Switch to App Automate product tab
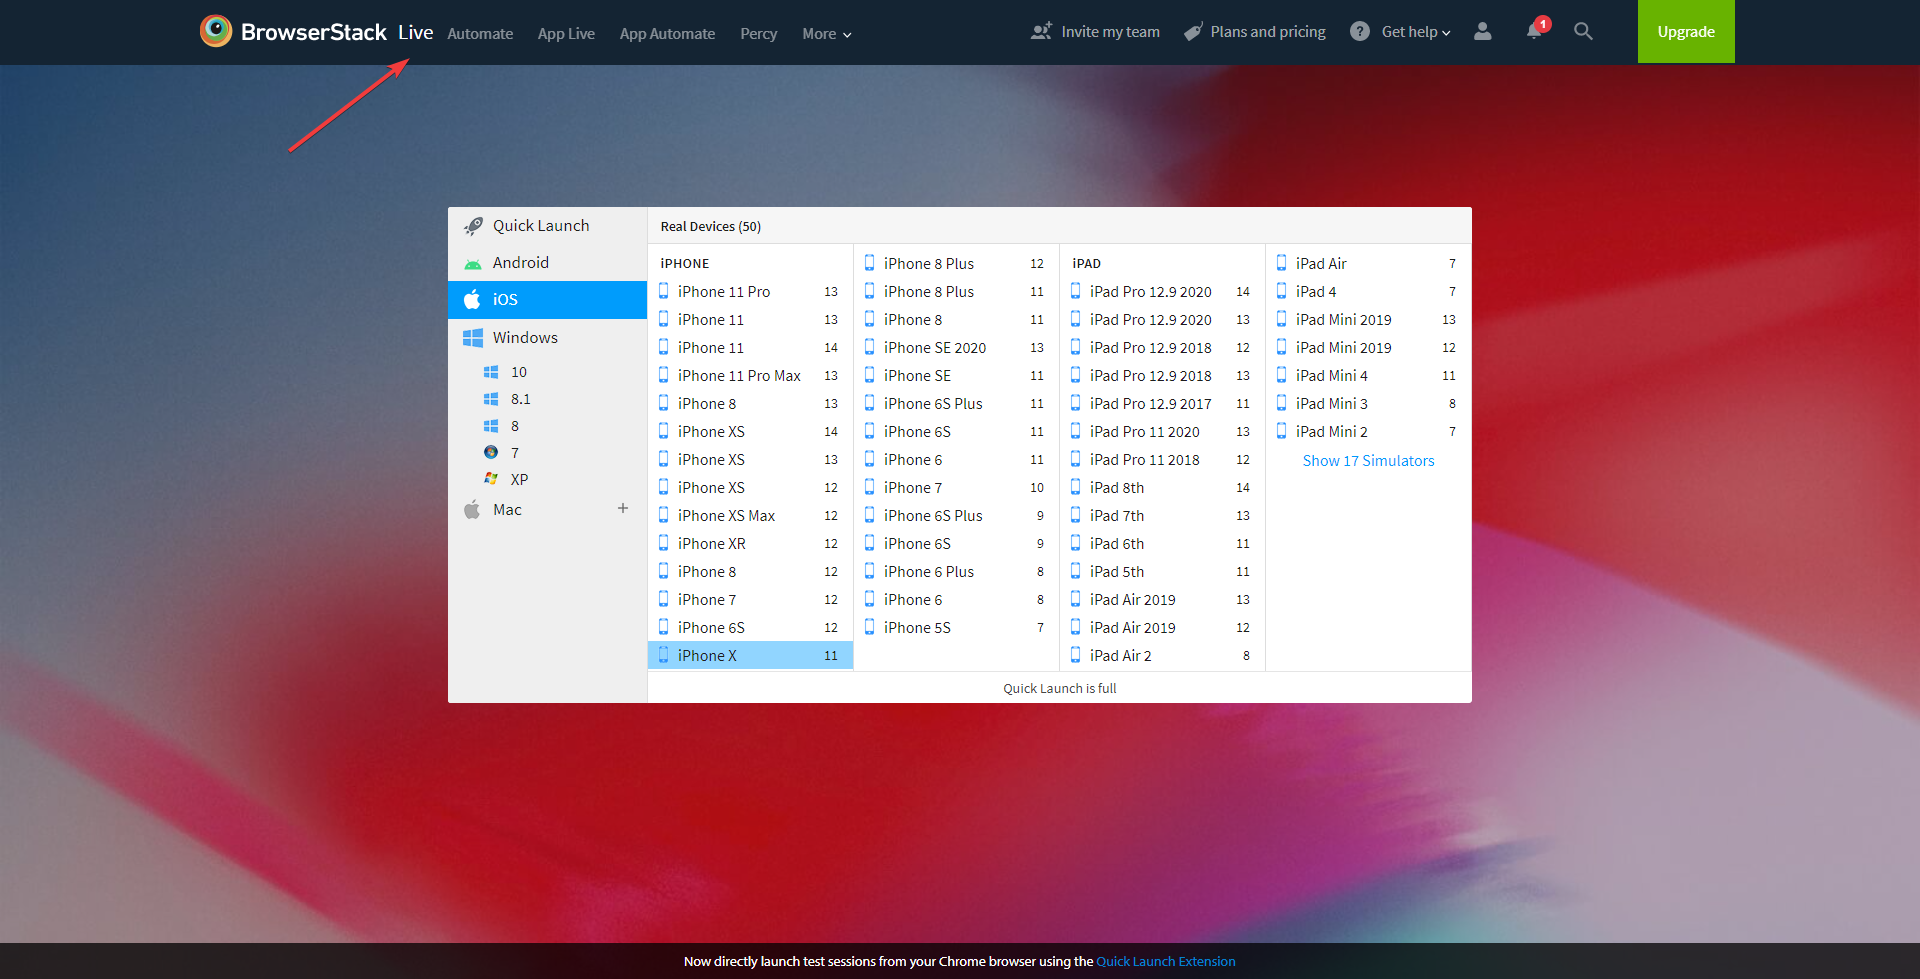 (667, 34)
